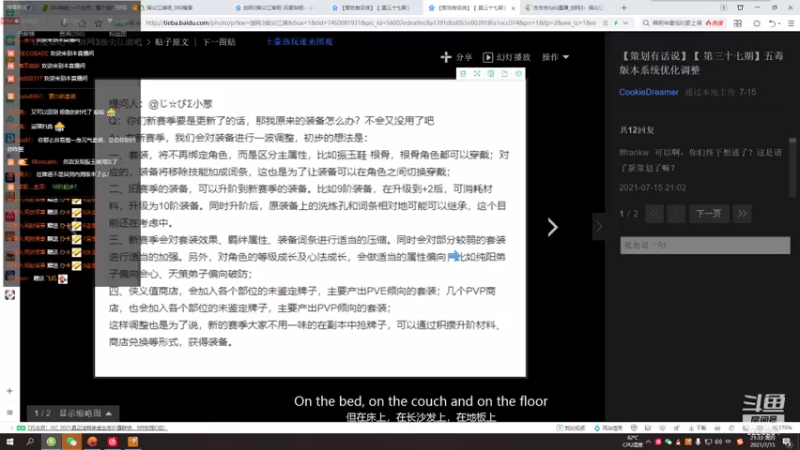Expand the system tray hidden icons chevron

point(648,442)
